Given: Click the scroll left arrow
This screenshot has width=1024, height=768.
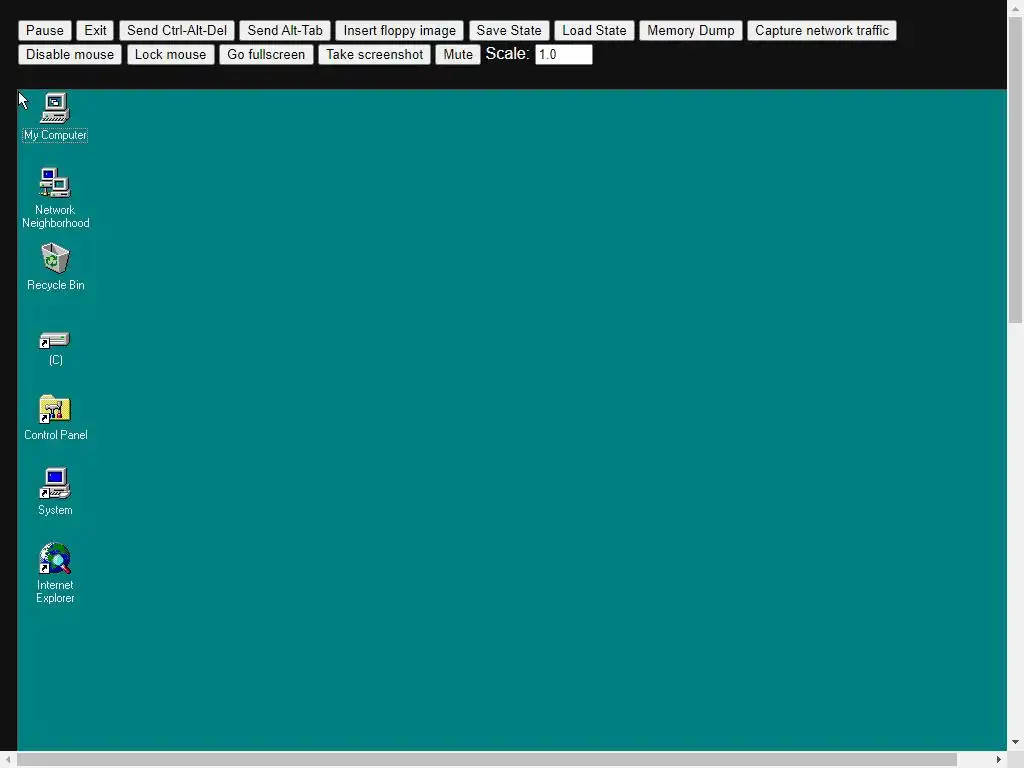Looking at the screenshot, I should pyautogui.click(x=7, y=760).
